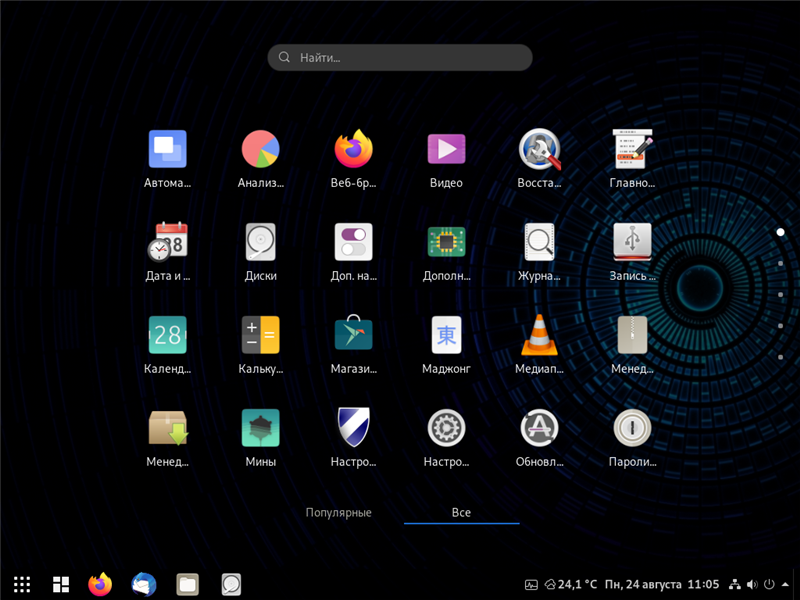The height and width of the screenshot is (600, 800).
Task: Open the activities overview icon in taskbar
Action: click(x=61, y=584)
